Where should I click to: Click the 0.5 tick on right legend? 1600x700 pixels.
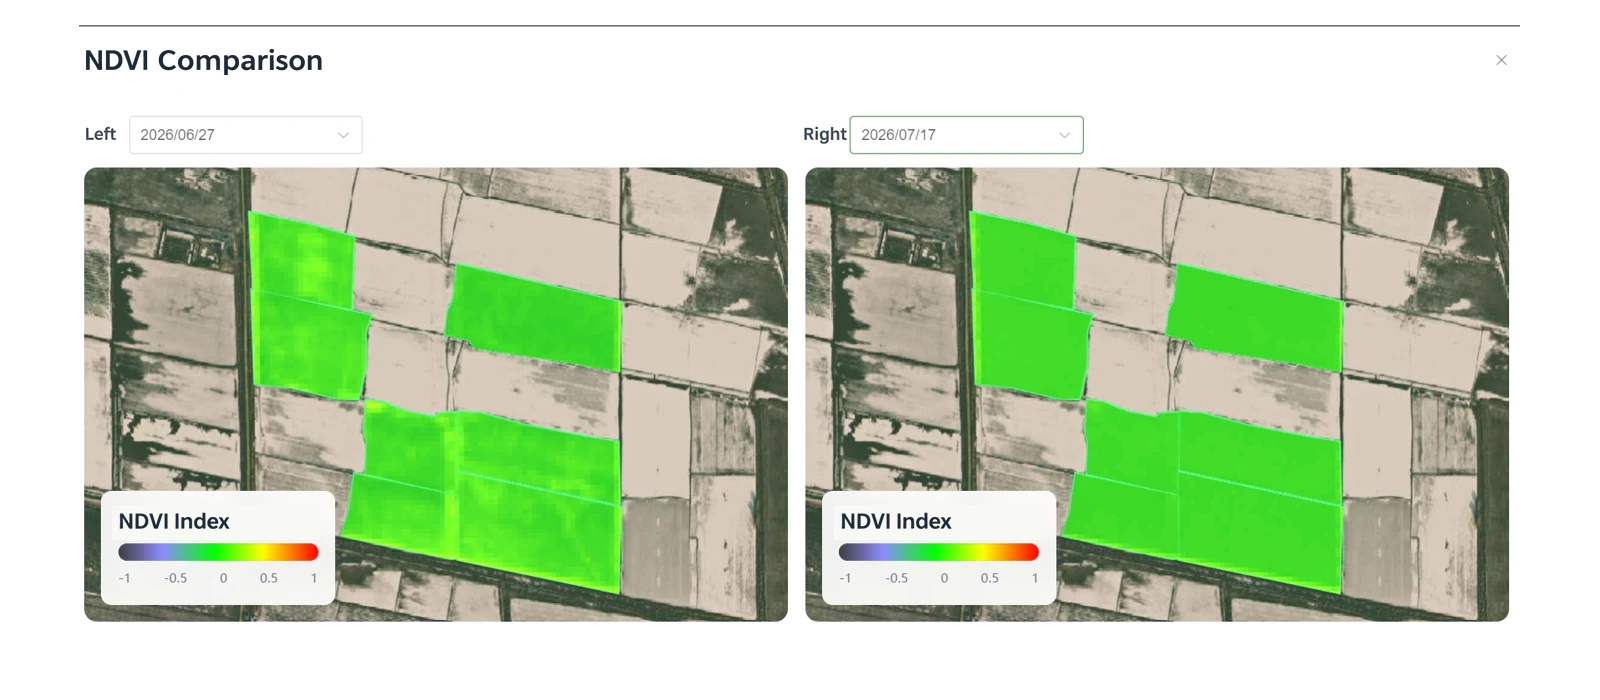coord(989,578)
